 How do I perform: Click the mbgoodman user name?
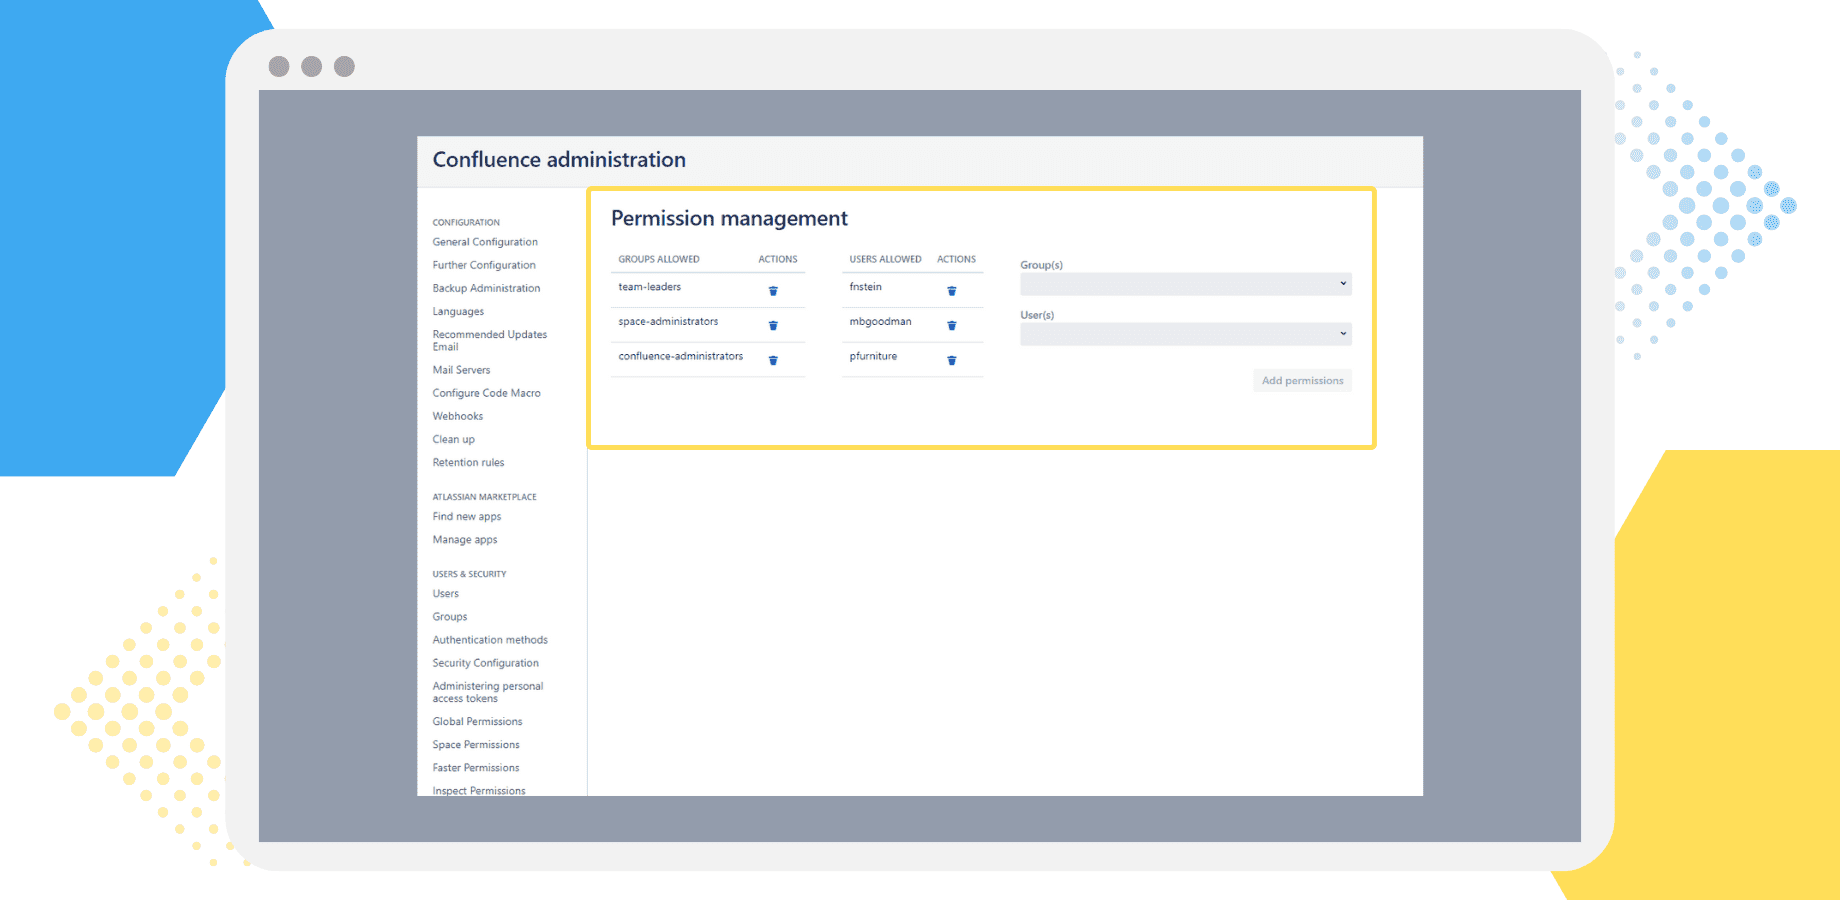pyautogui.click(x=881, y=322)
